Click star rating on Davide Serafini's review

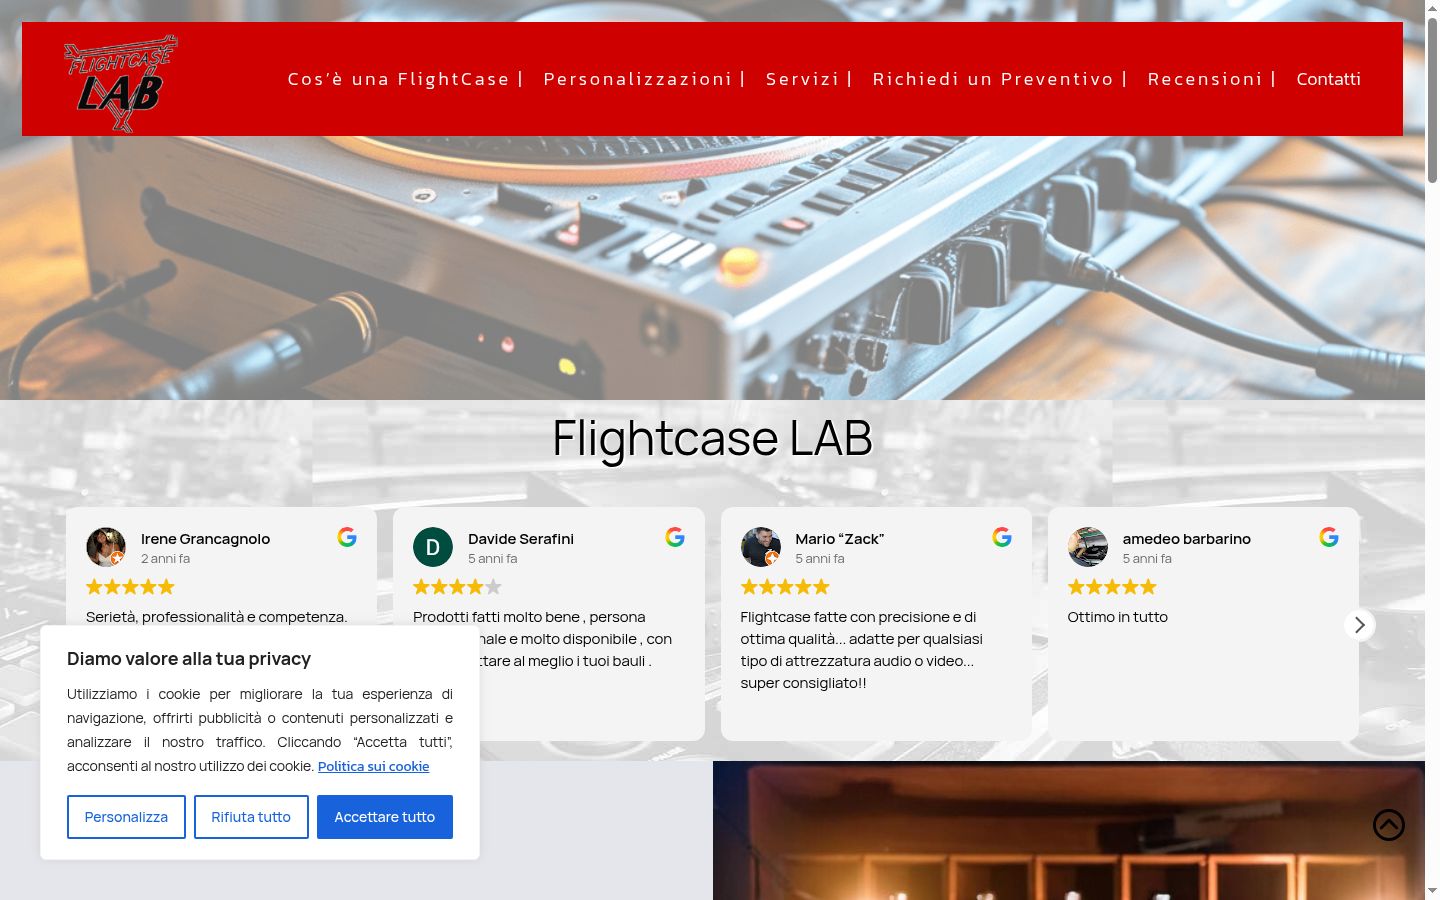[x=458, y=587]
